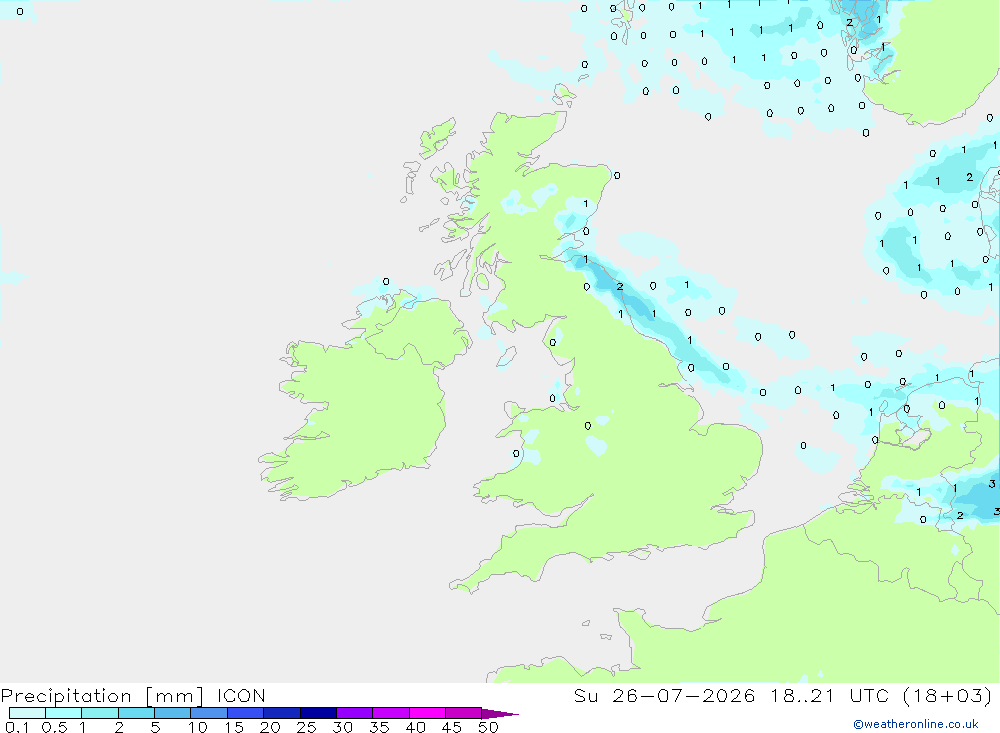Click the 2–5 mm legend color swatch
The image size is (1000, 733).
(136, 713)
